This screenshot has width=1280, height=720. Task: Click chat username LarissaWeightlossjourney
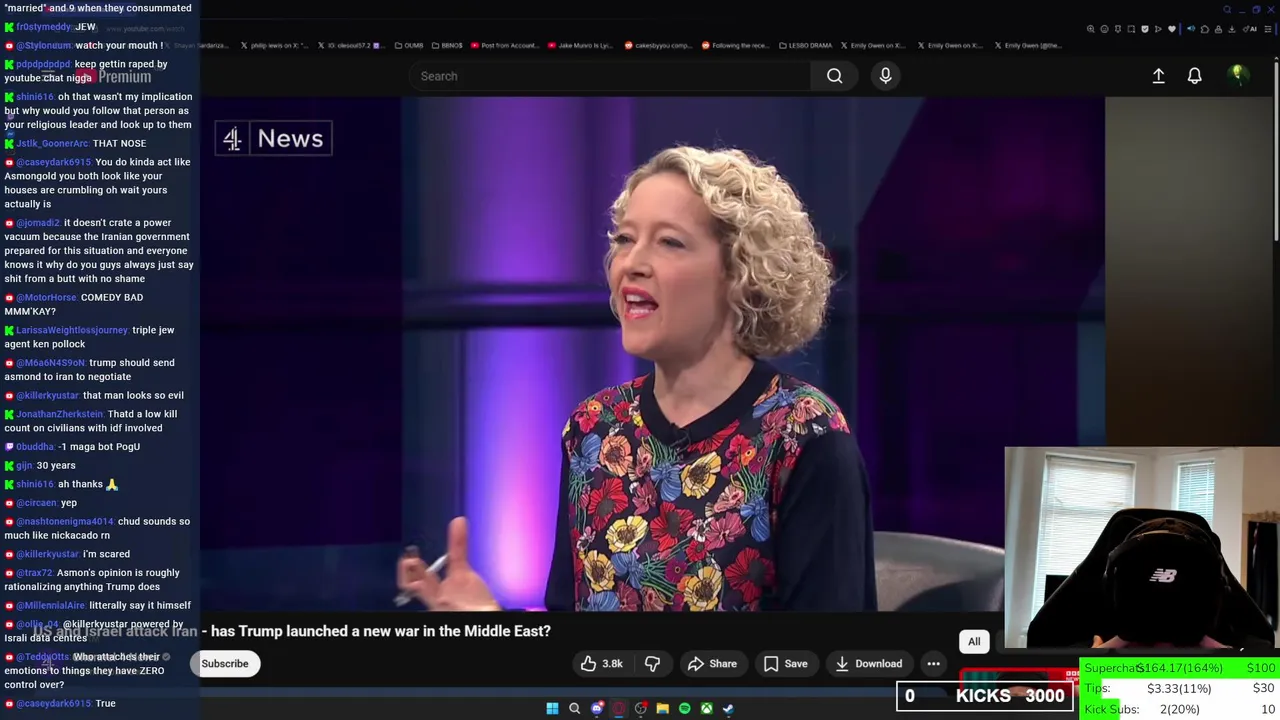pyautogui.click(x=72, y=330)
